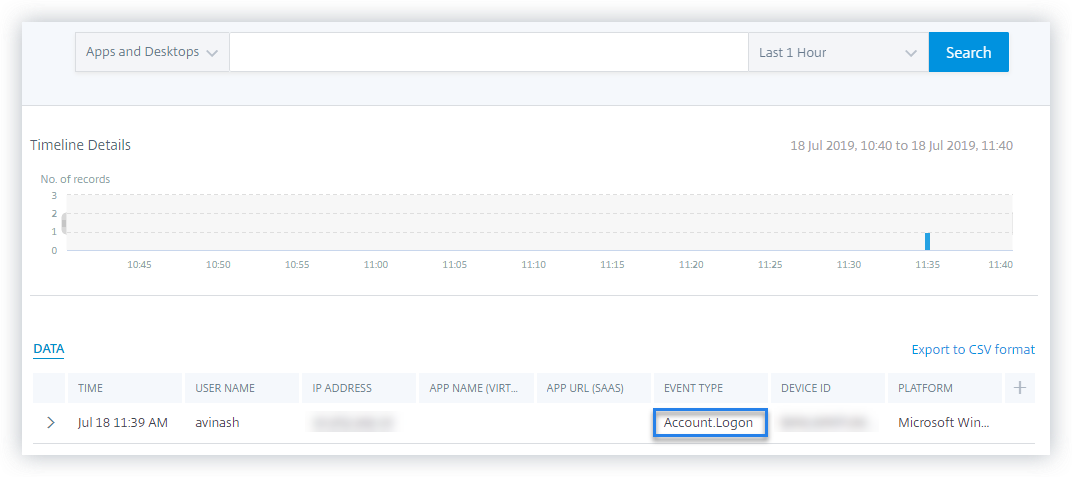Click the date range text 18 Jul 2019
This screenshot has height=477, width=1072.
point(901,146)
